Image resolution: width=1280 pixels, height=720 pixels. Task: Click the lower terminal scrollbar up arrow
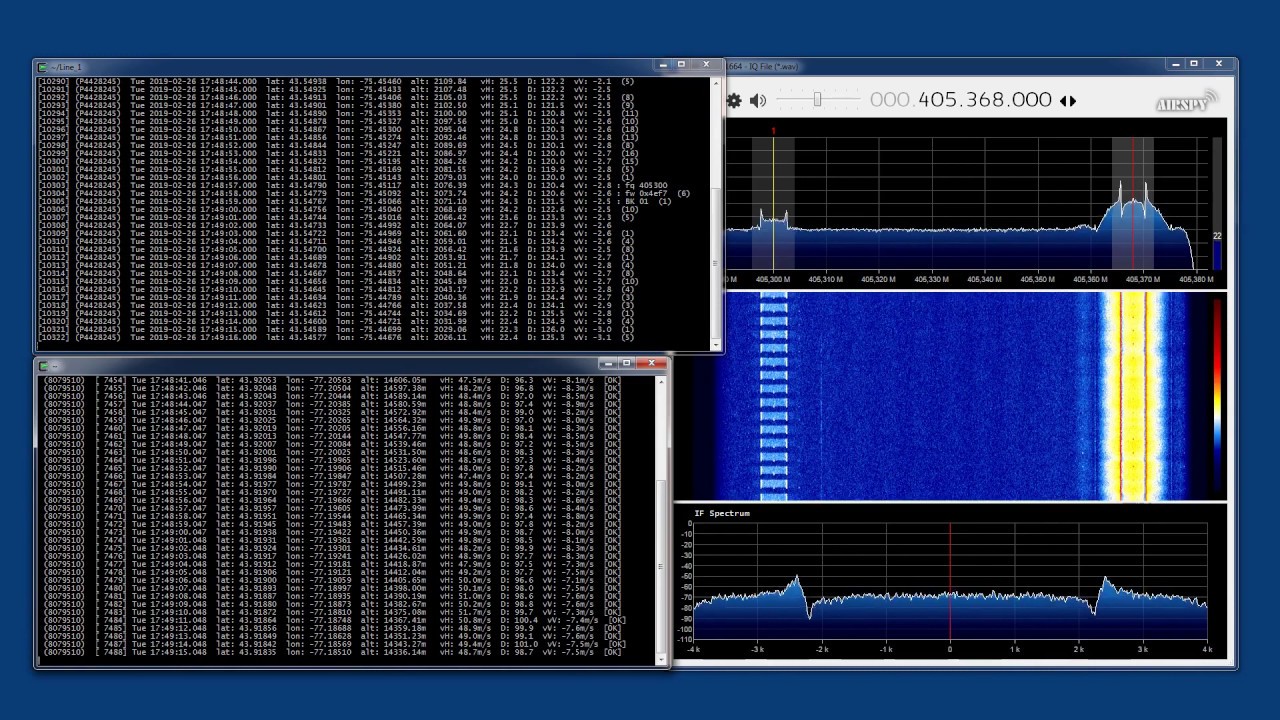(x=660, y=381)
